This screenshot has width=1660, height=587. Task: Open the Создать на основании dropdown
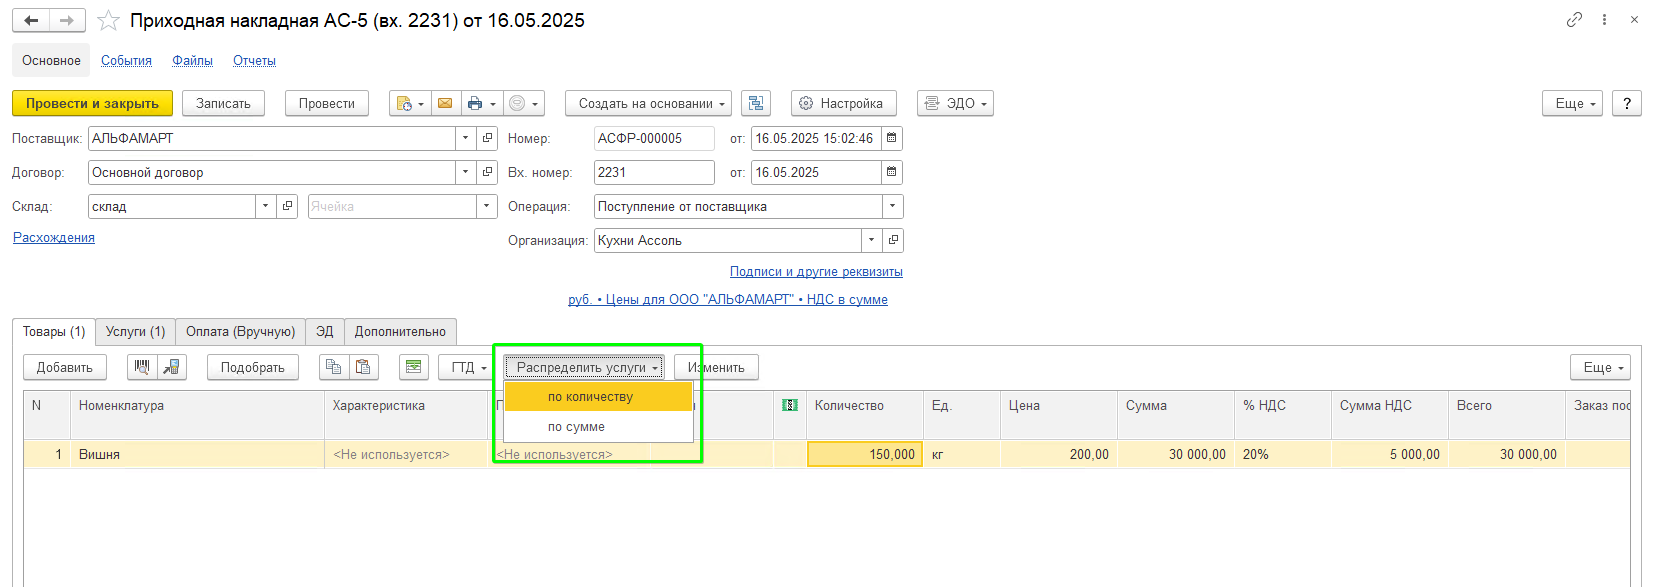(x=648, y=104)
